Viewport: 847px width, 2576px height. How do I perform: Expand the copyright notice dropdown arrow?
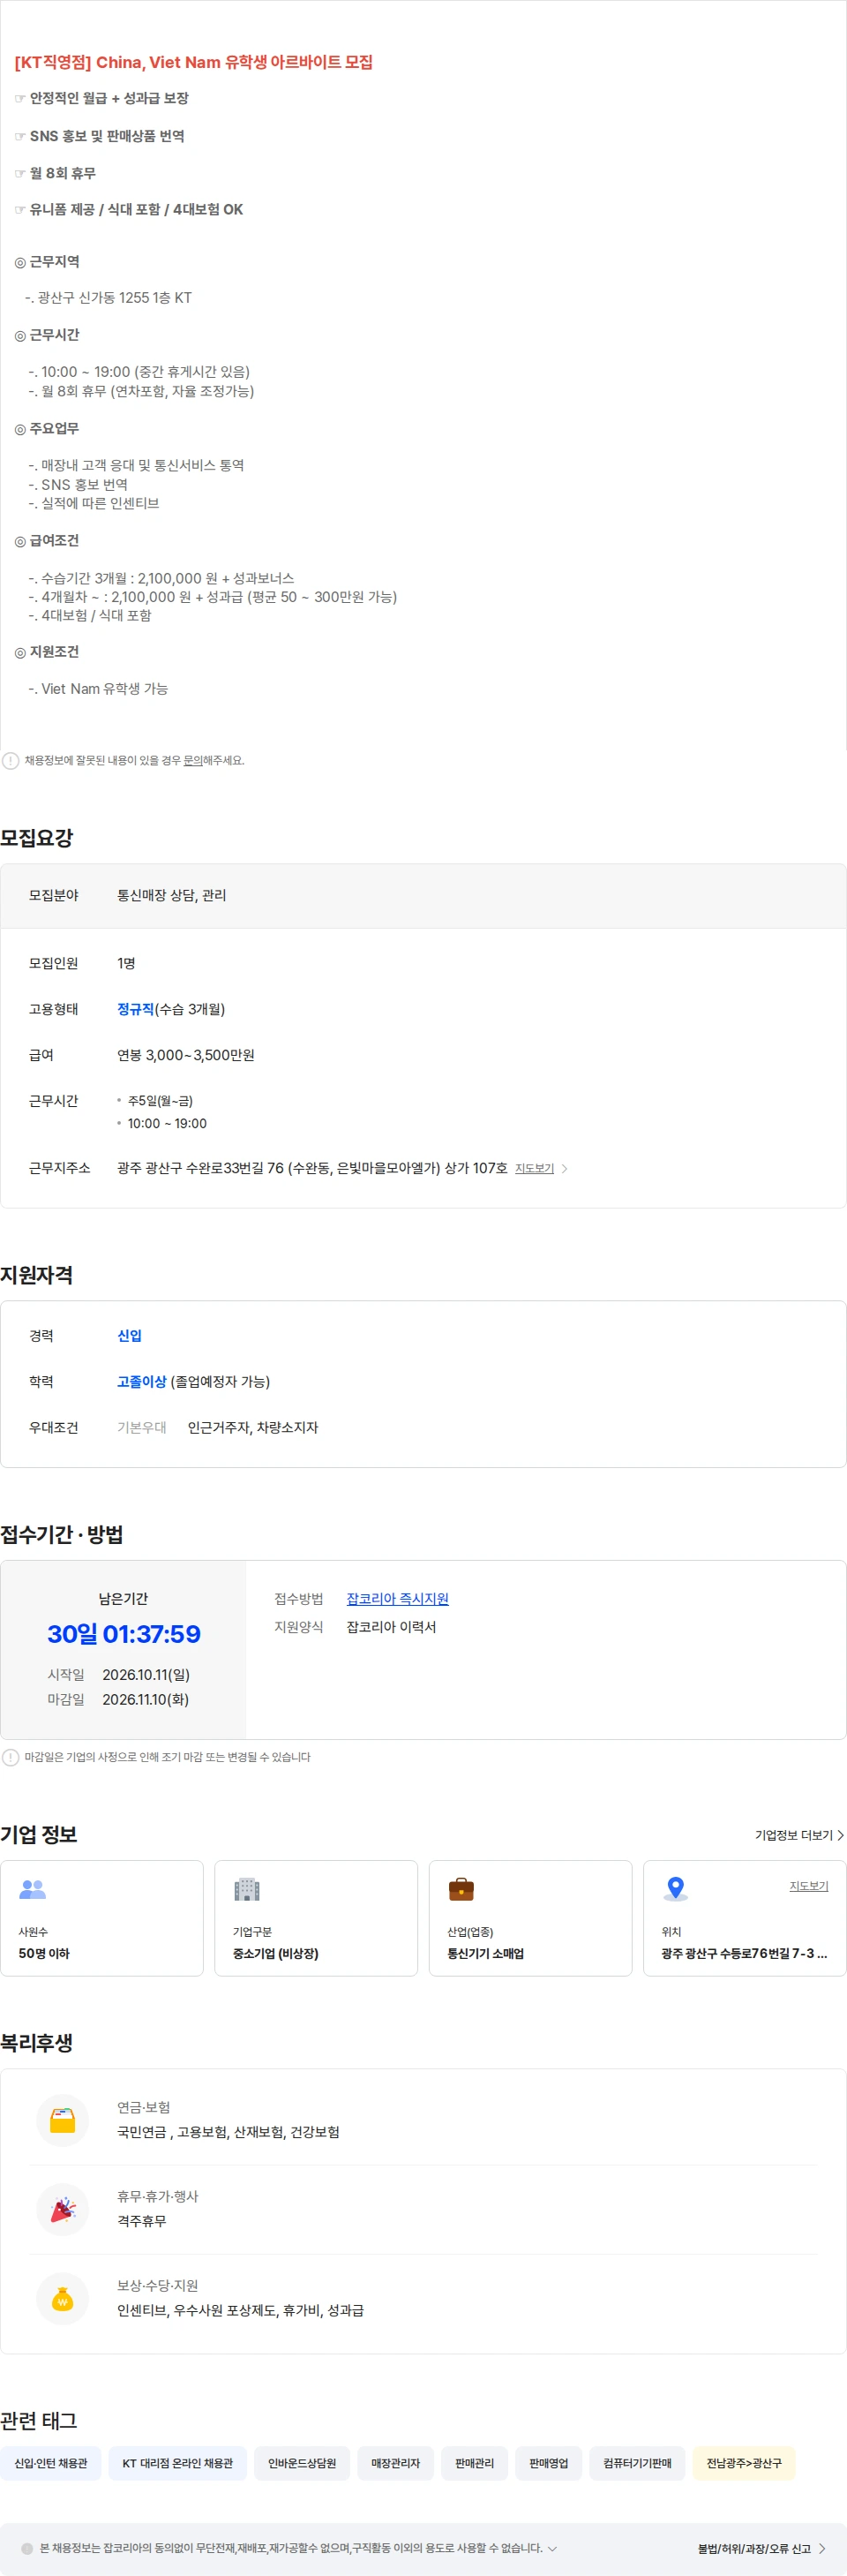click(553, 2548)
